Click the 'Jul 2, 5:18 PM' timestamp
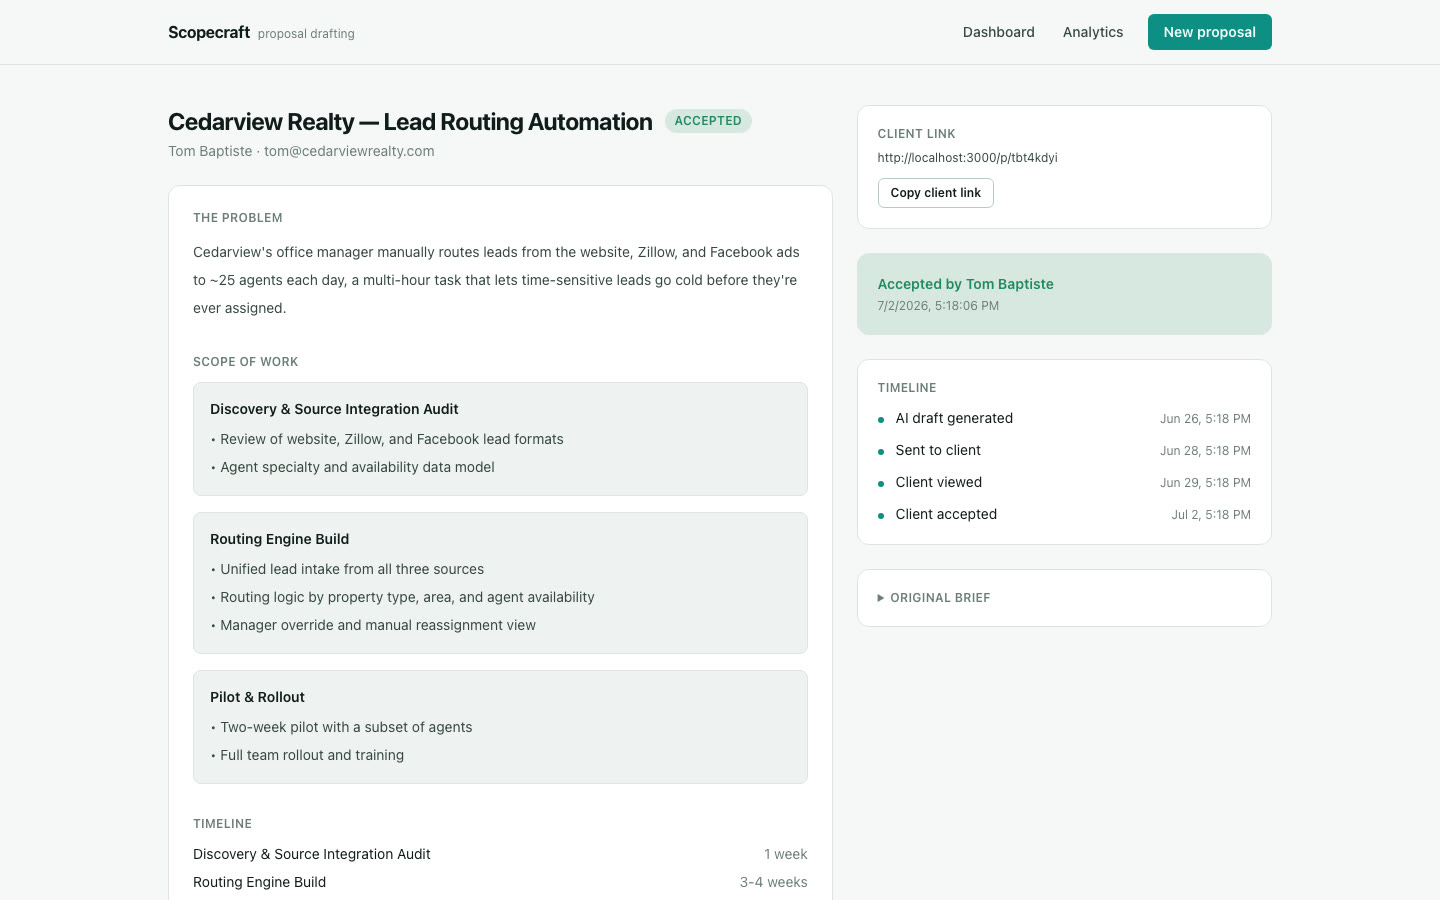The width and height of the screenshot is (1440, 900). click(1211, 515)
